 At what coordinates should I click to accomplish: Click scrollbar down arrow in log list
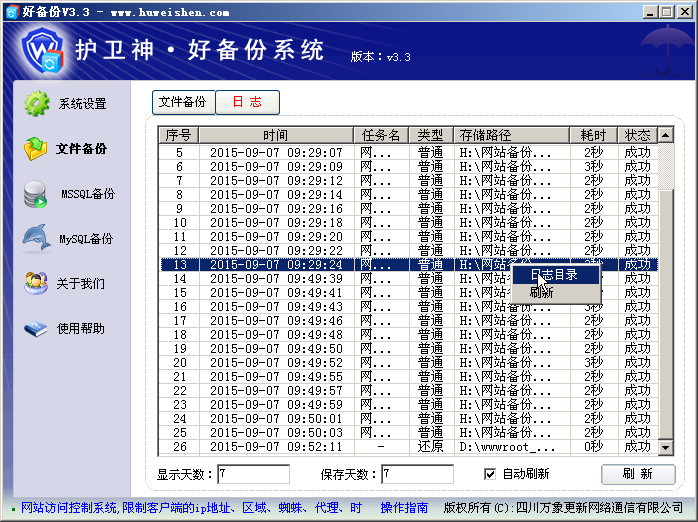[x=666, y=447]
